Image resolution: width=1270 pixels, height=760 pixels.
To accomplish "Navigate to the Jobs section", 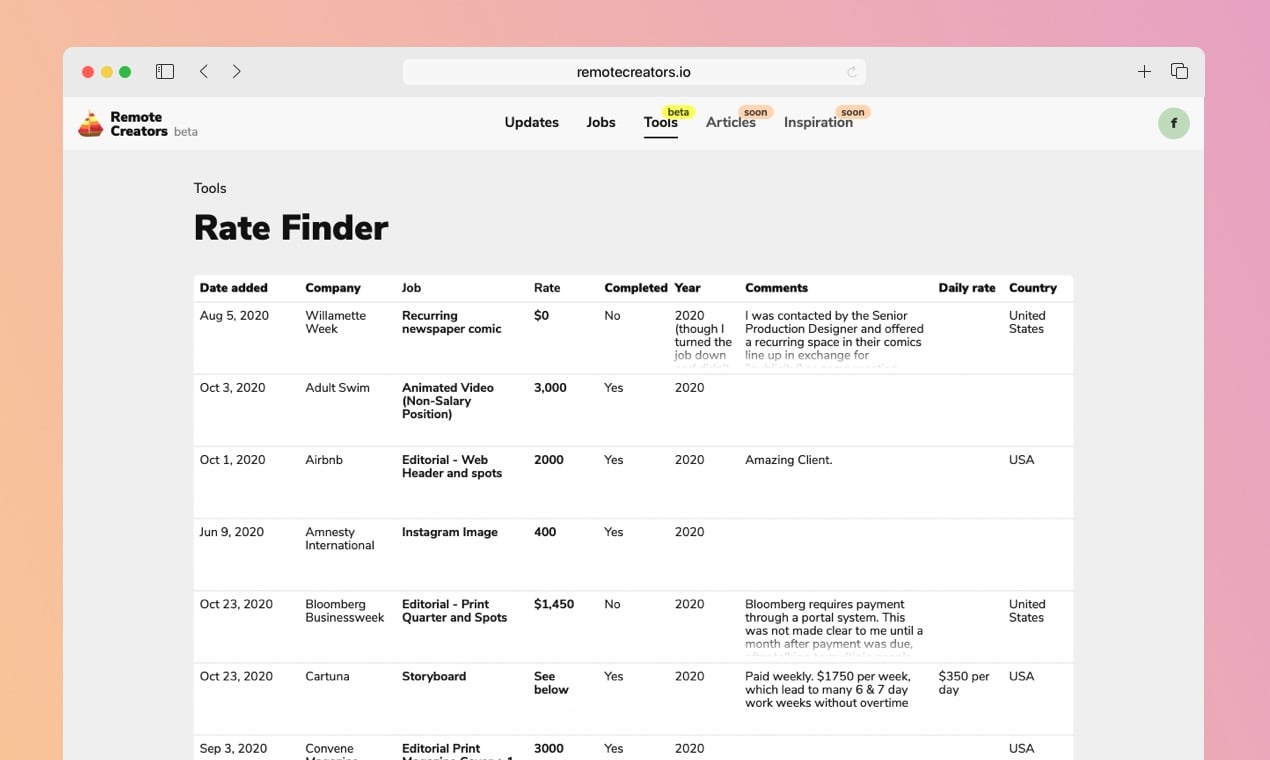I will pyautogui.click(x=601, y=122).
